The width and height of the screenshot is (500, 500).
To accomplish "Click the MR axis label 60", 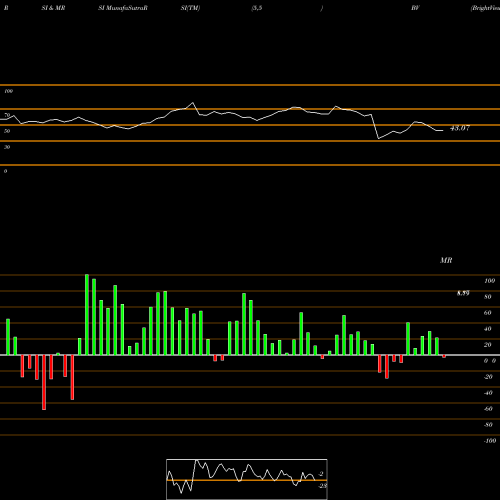I will 488,313.
